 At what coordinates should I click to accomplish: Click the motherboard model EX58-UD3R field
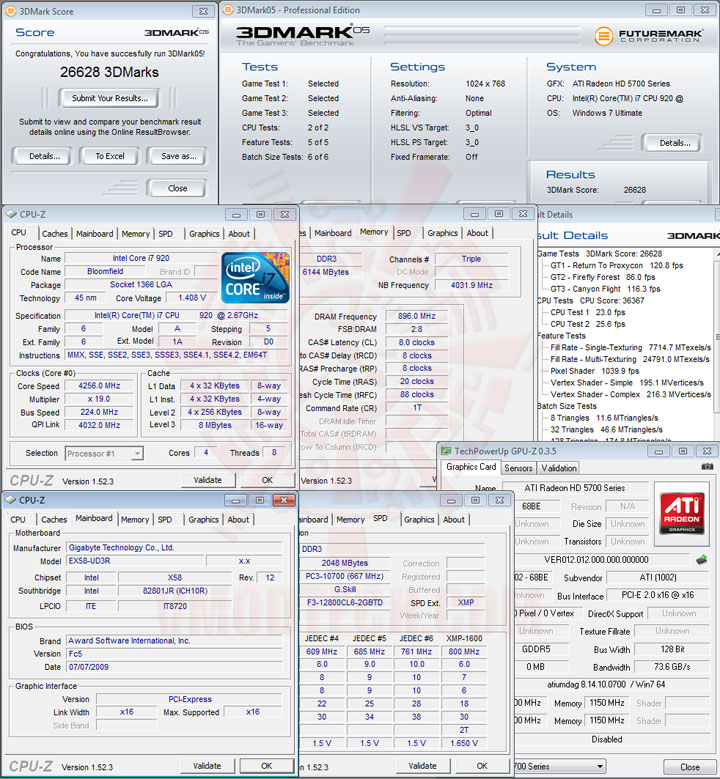pyautogui.click(x=135, y=561)
